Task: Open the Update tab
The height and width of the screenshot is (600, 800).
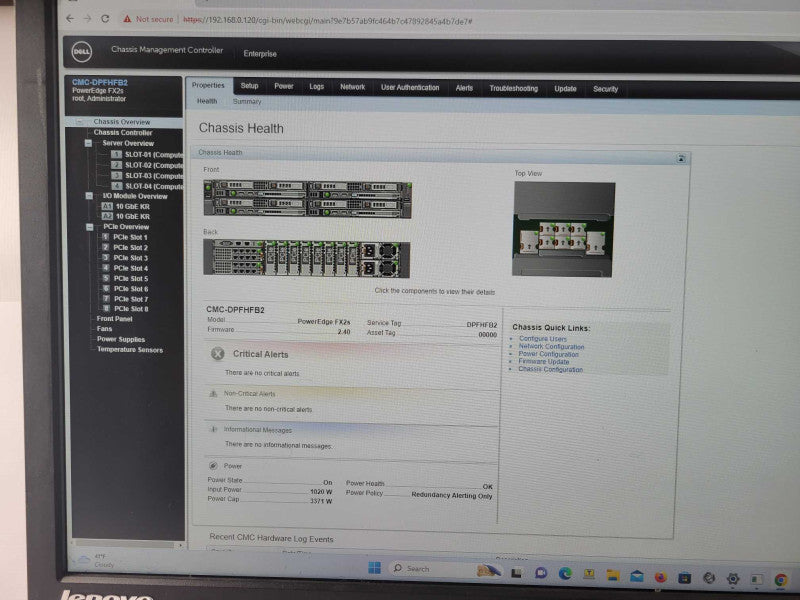Action: (565, 89)
